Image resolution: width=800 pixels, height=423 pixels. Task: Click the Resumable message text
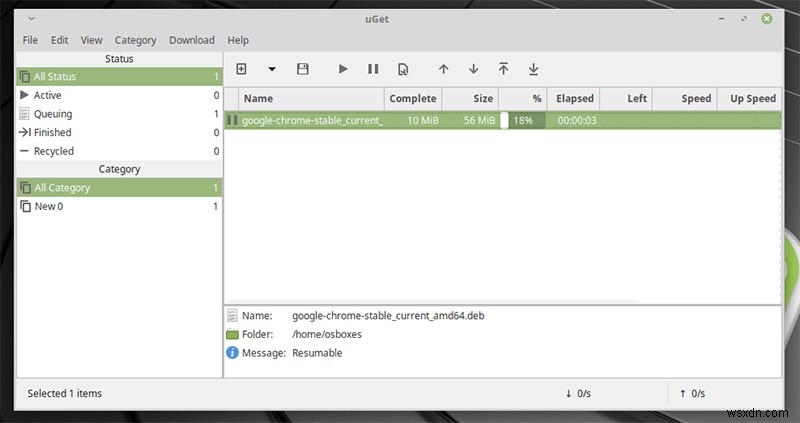click(x=317, y=353)
